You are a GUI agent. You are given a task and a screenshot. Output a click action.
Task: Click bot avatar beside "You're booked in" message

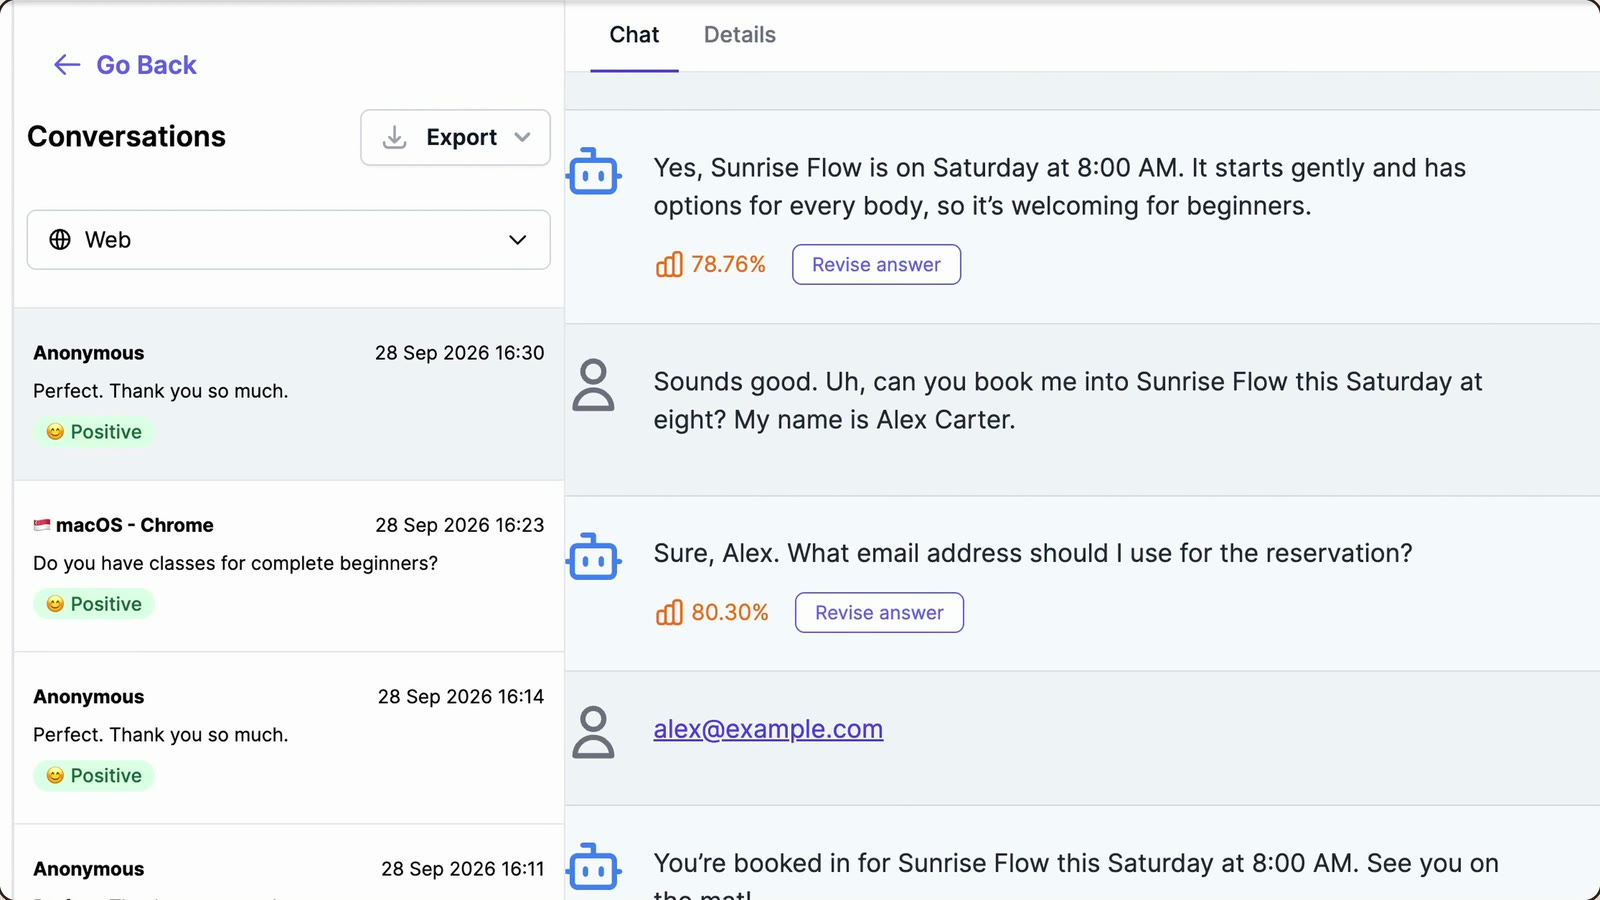594,867
